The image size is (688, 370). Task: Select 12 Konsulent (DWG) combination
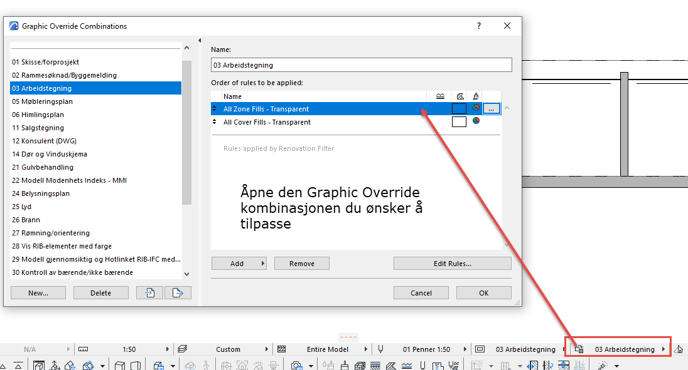point(96,141)
